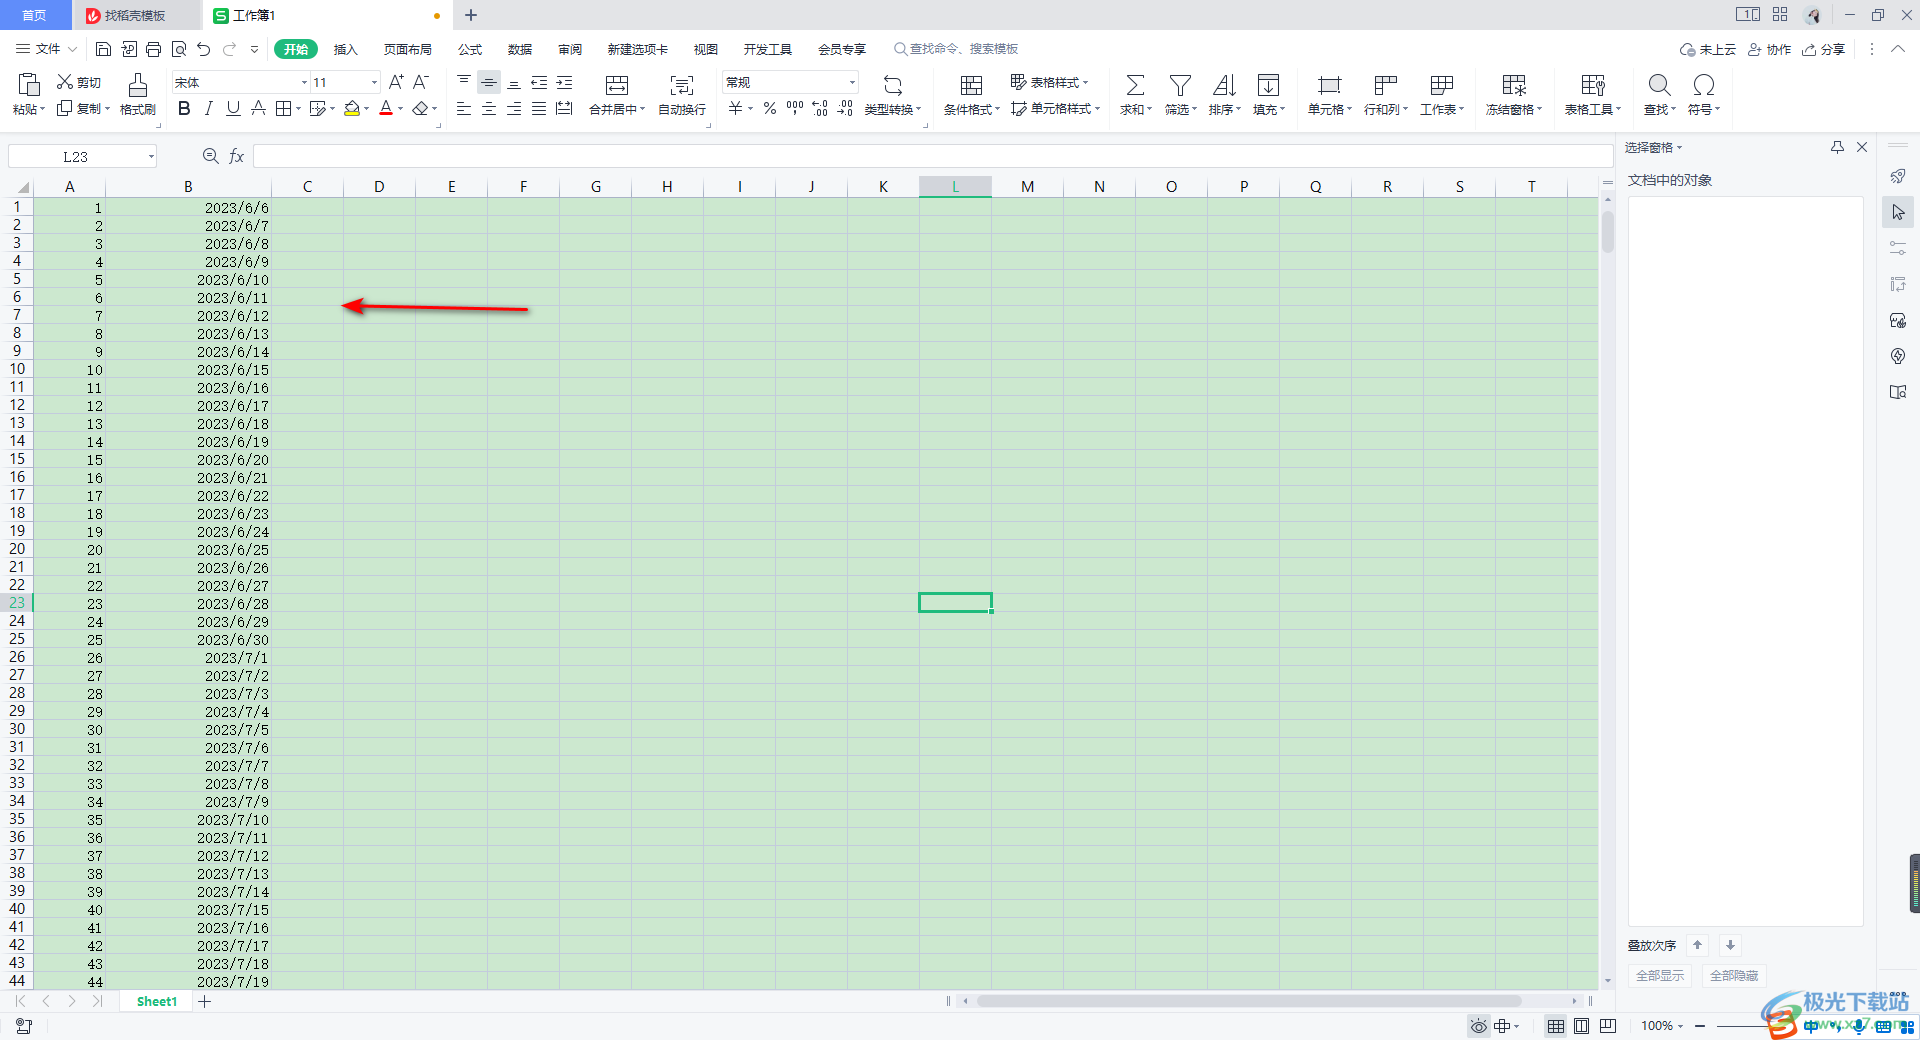
Task: Switch to the 数据 ribbon tab
Action: coord(520,49)
